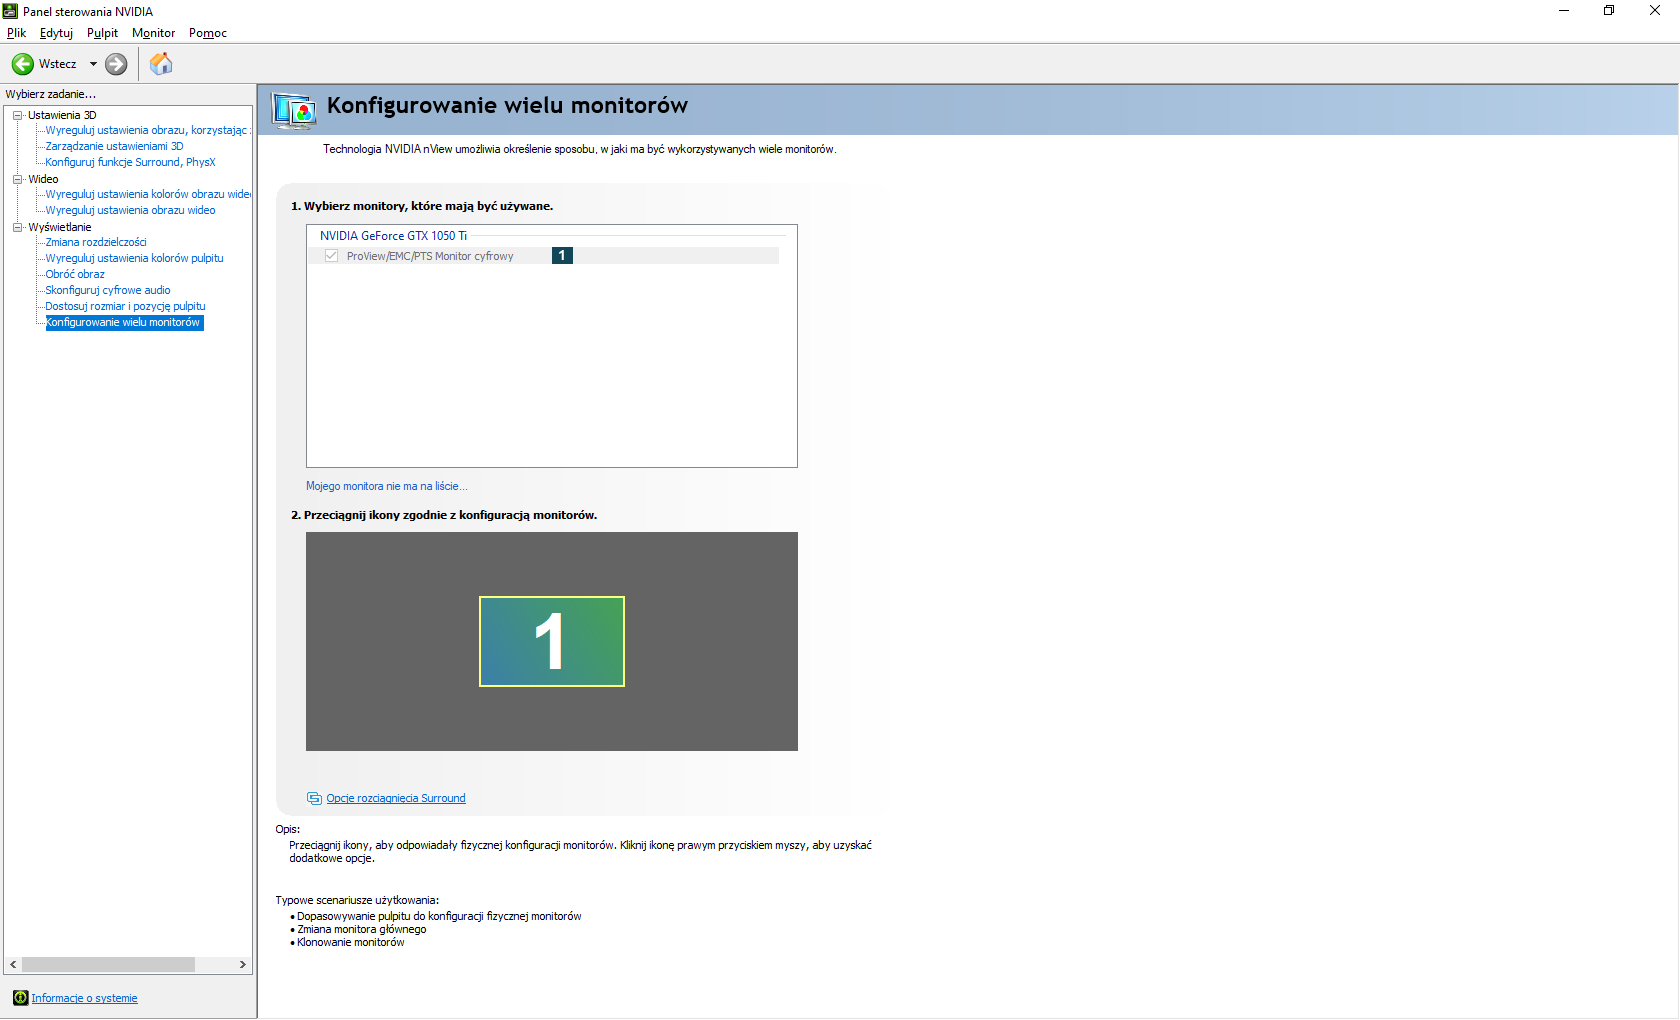Screen dimensions: 1680x1020
Task: Select Zarządzanie ustawieniami 3D task
Action: (x=114, y=146)
